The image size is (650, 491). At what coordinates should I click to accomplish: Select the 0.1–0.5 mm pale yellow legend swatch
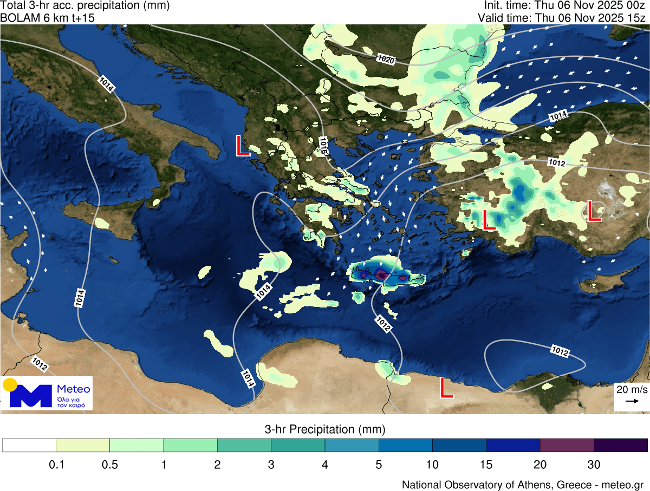point(83,445)
